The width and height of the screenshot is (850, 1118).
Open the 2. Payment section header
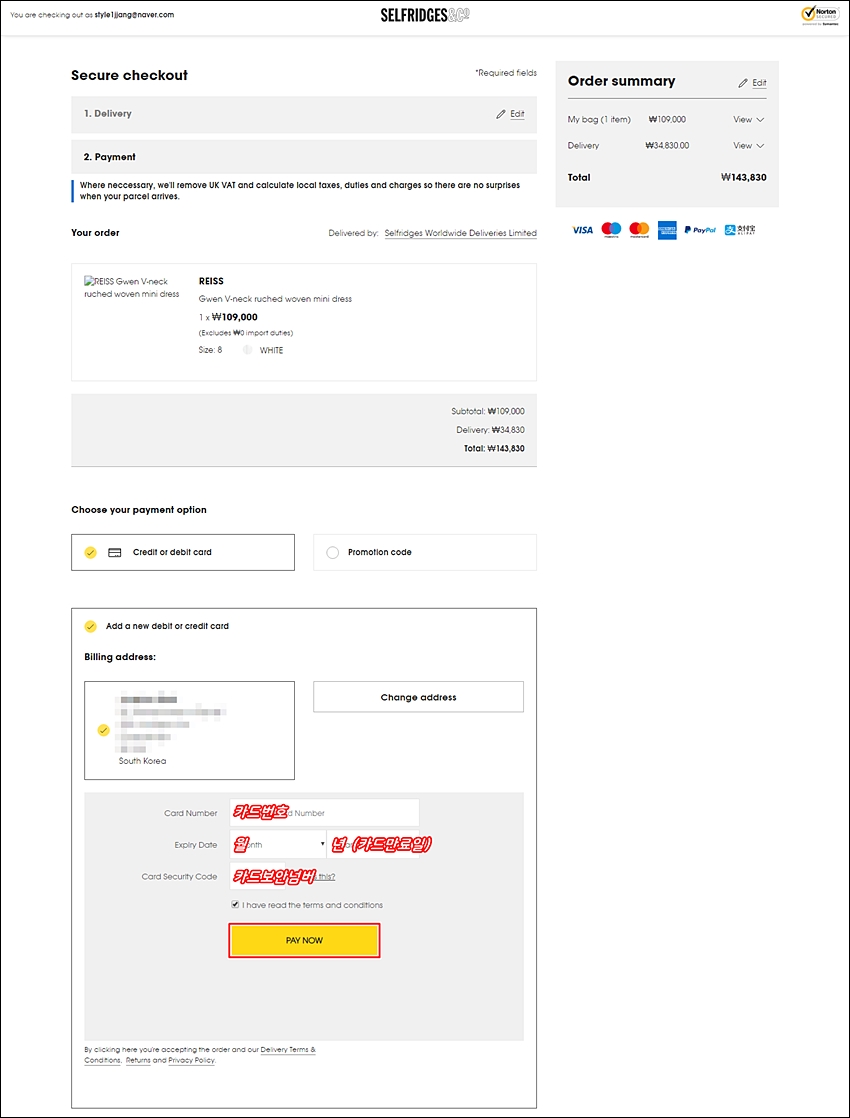(304, 157)
